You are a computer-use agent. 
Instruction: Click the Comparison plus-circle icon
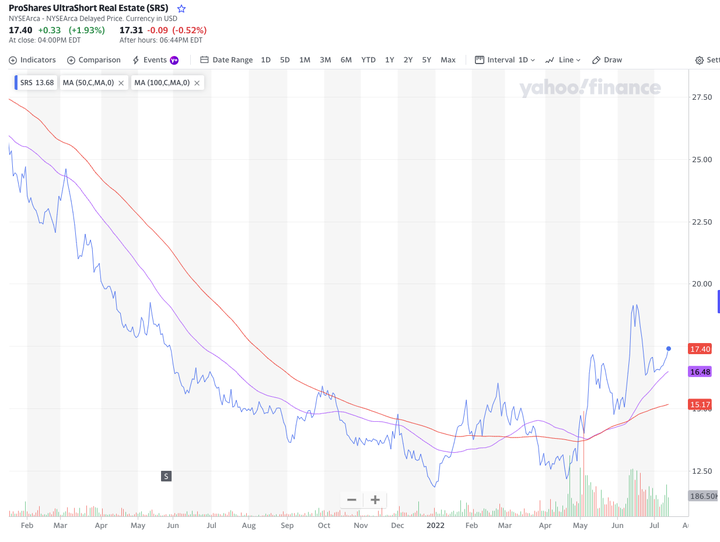(x=71, y=60)
